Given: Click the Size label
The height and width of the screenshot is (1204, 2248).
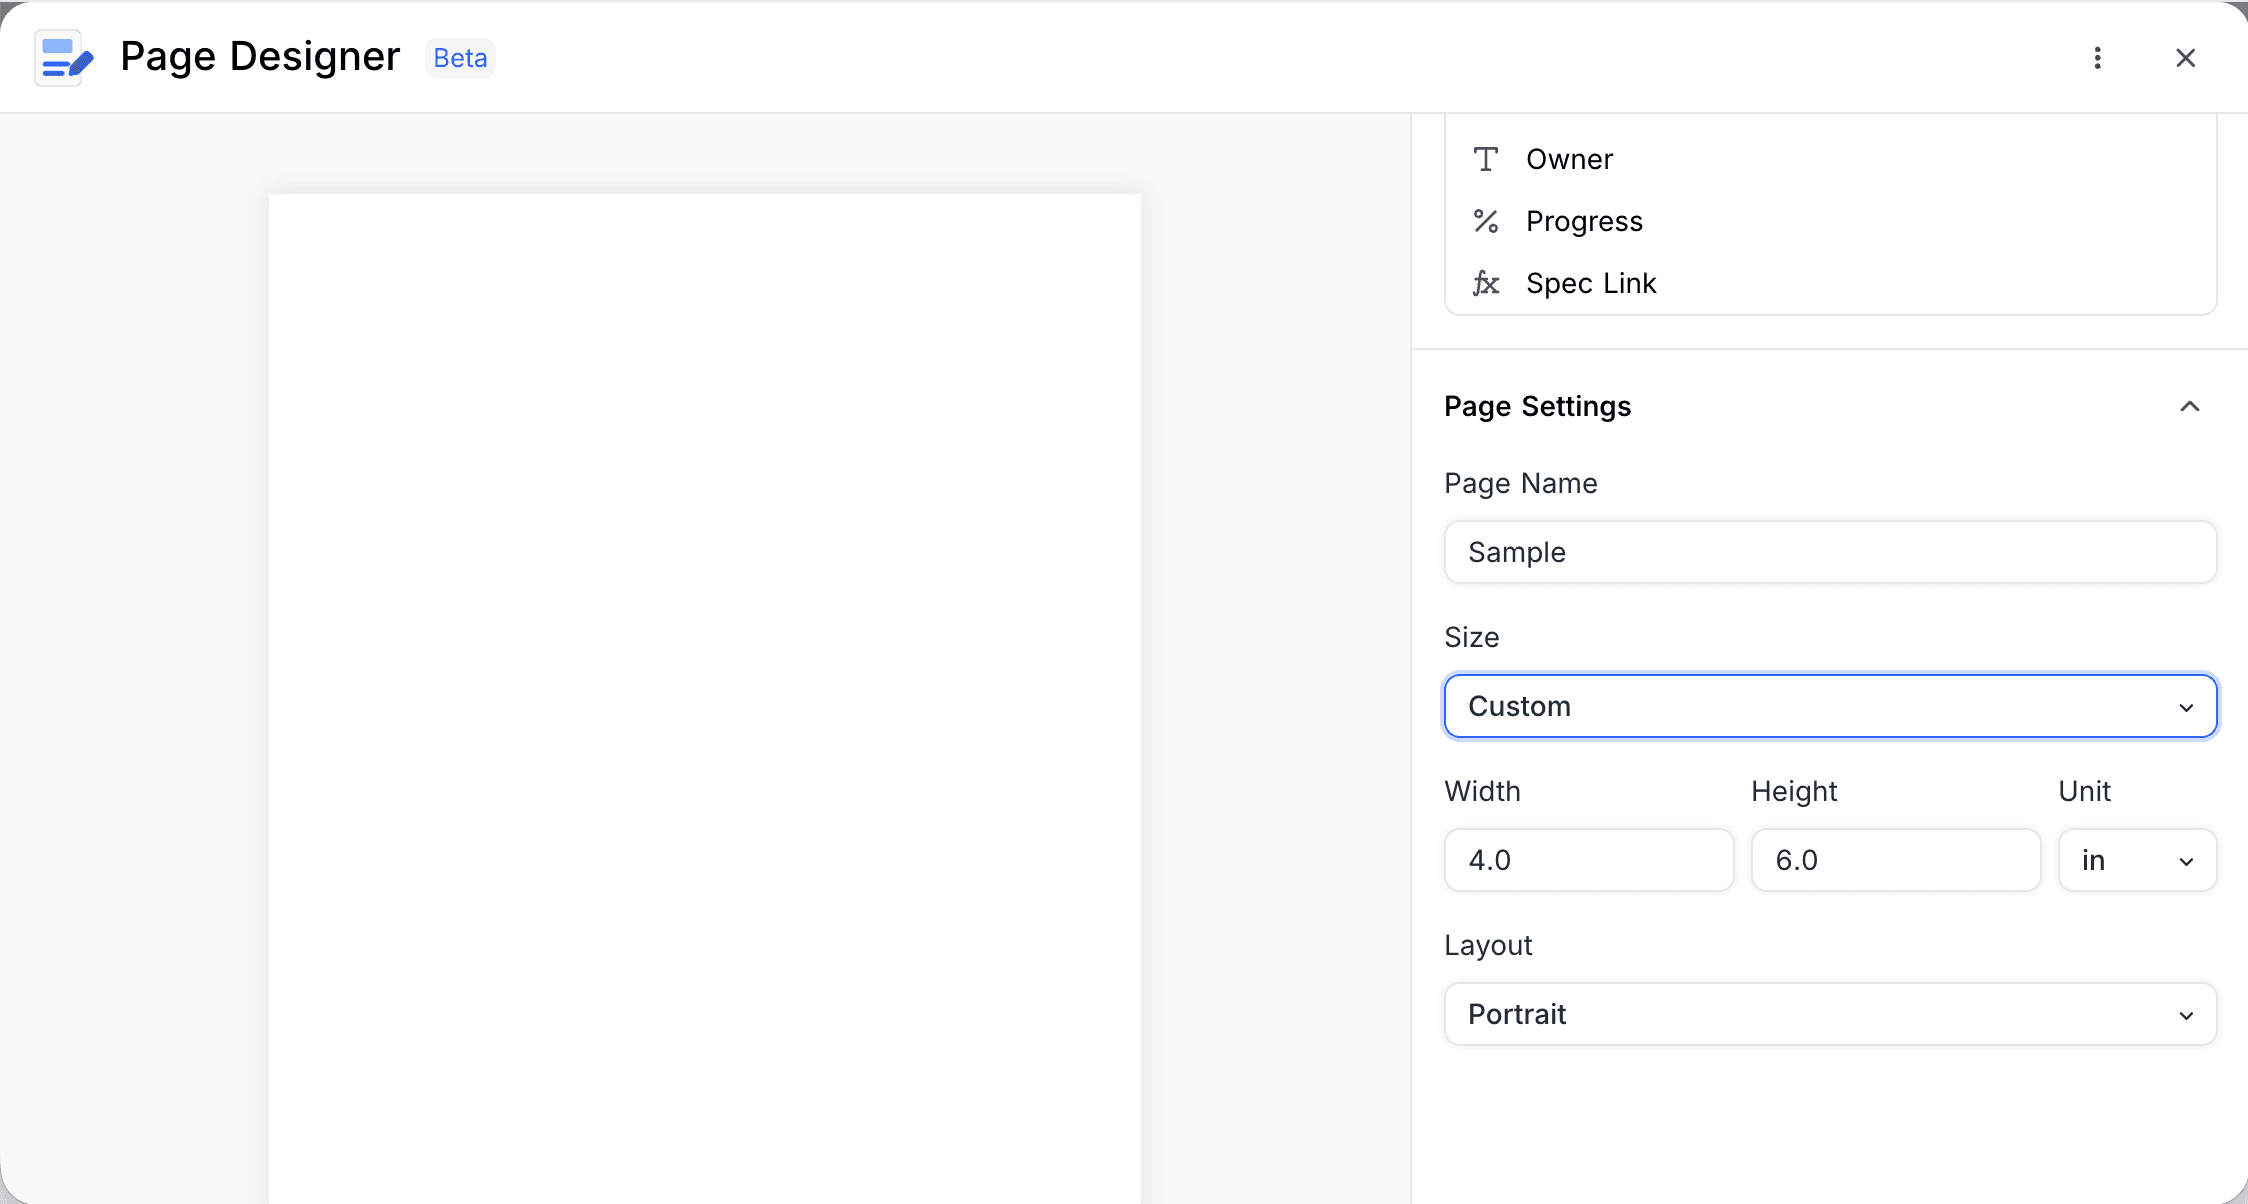Looking at the screenshot, I should coord(1472,637).
